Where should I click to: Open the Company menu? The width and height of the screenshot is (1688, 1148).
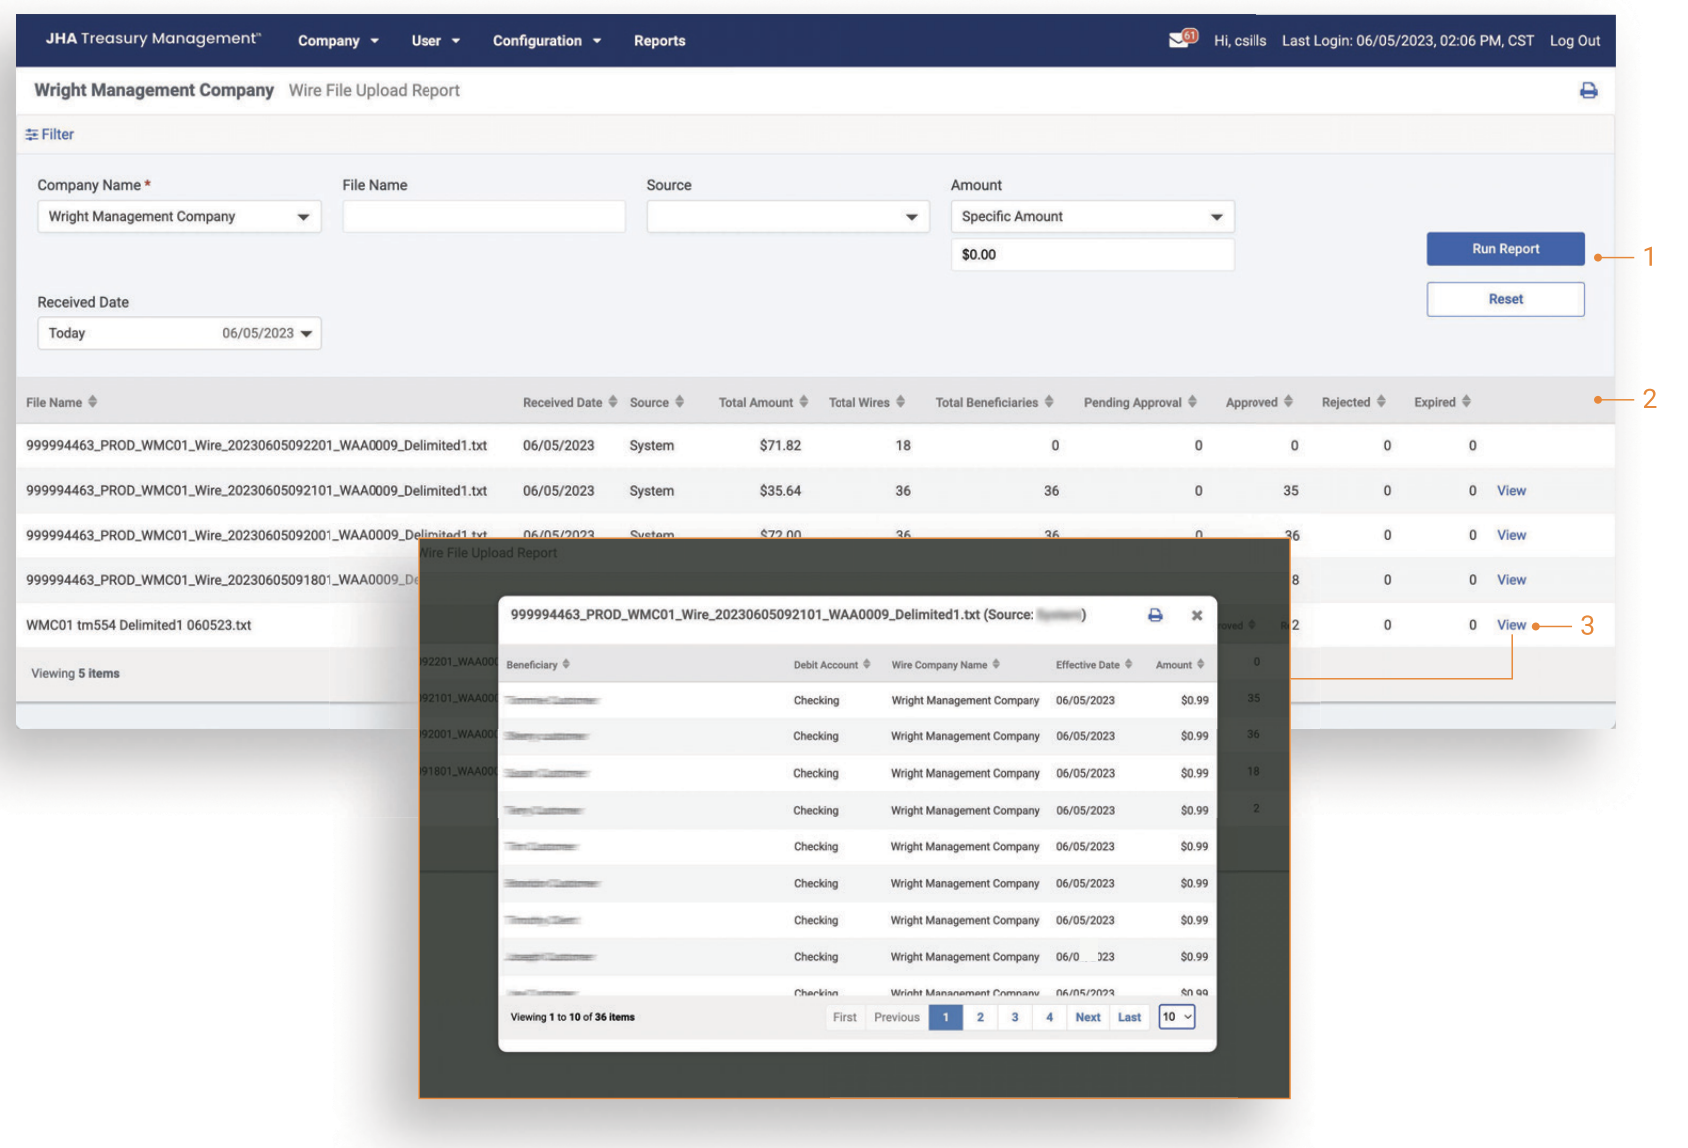(338, 41)
